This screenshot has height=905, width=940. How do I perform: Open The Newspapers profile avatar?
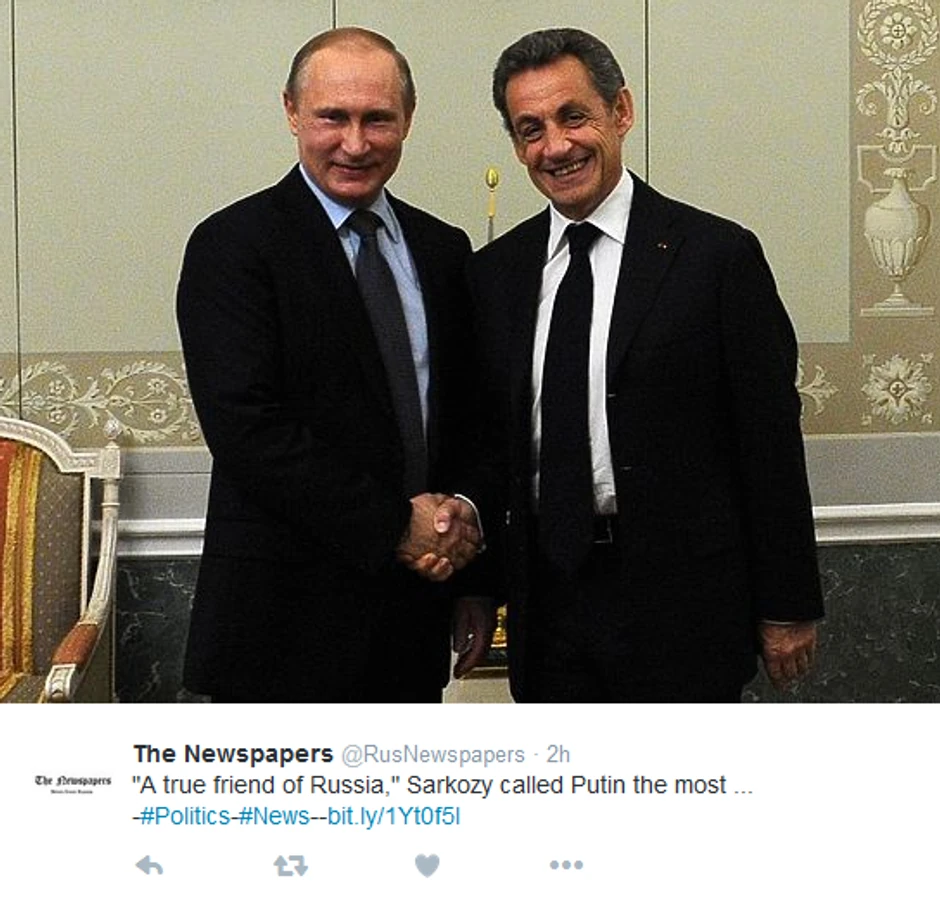(x=73, y=783)
